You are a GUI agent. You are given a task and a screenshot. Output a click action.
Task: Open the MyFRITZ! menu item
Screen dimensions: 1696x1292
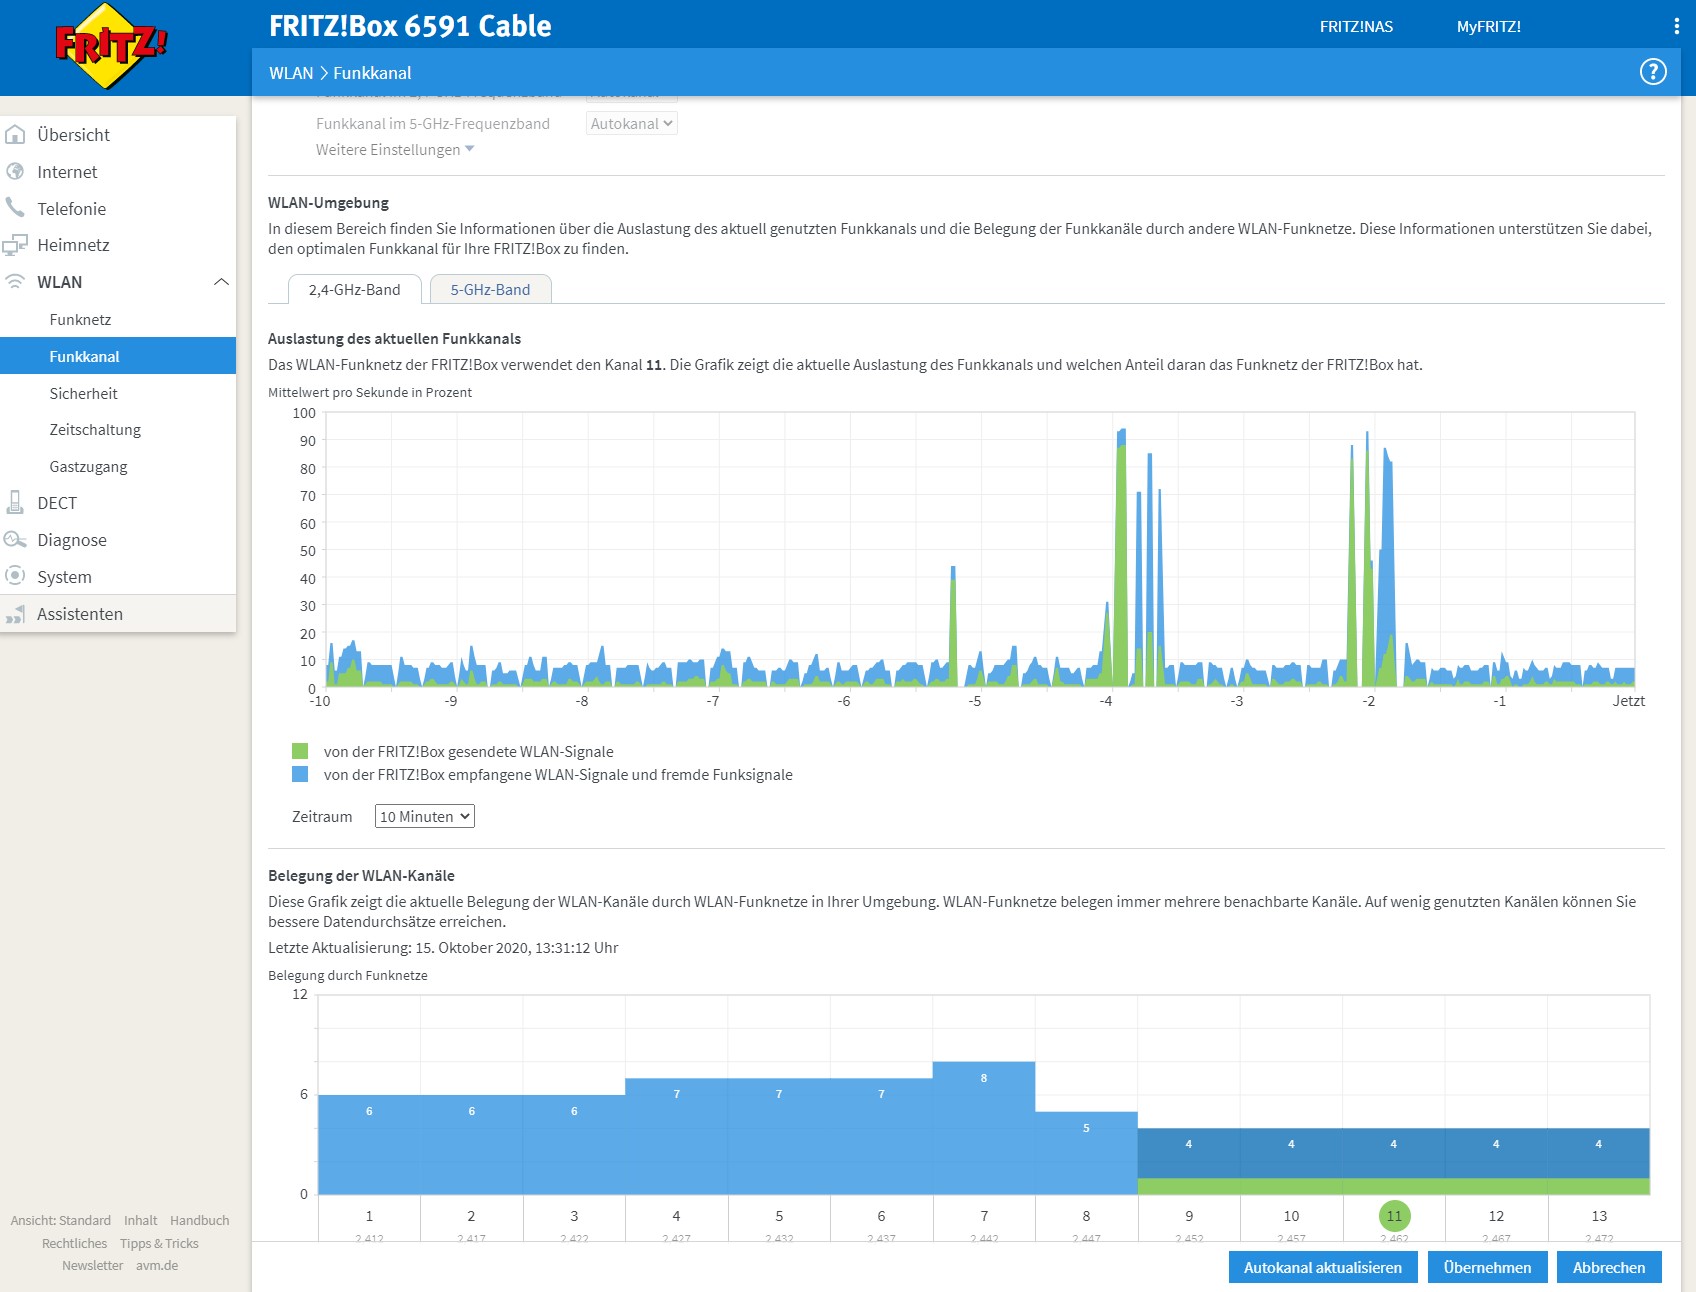tap(1489, 27)
